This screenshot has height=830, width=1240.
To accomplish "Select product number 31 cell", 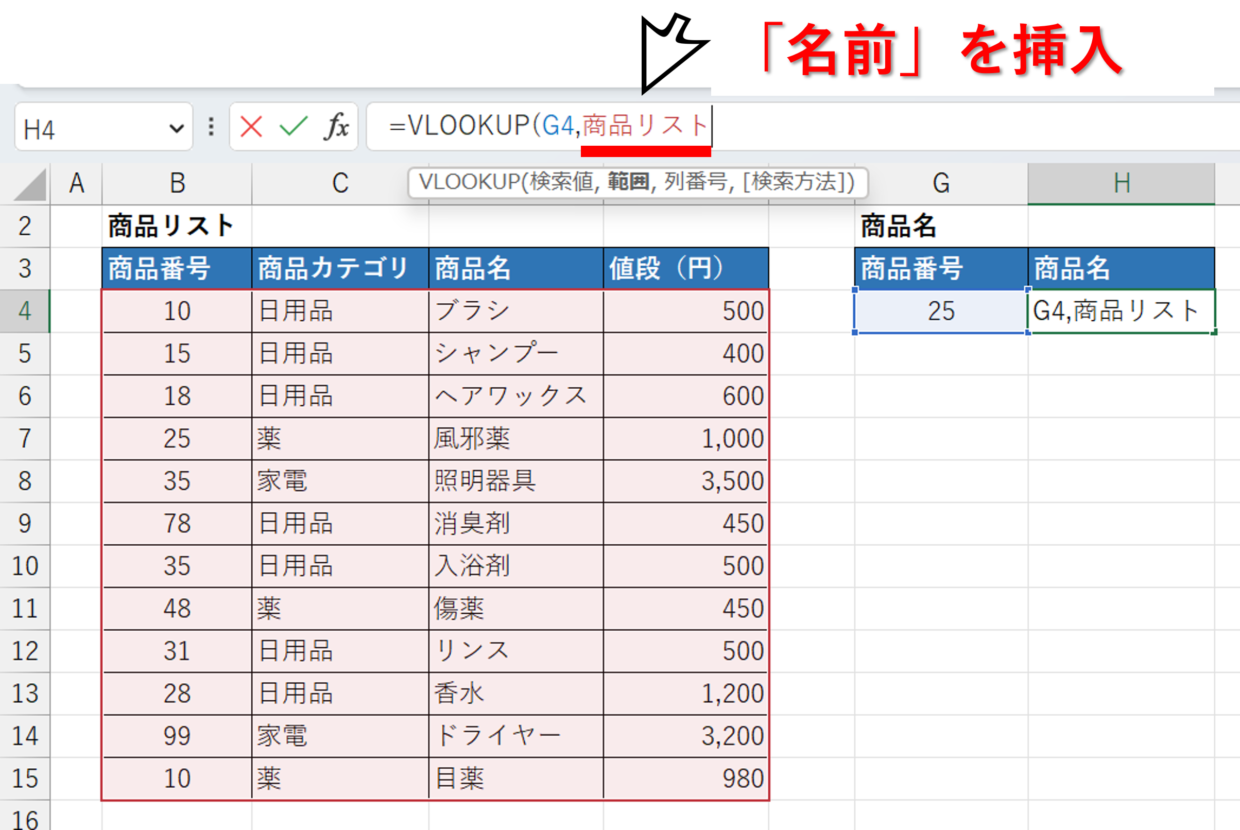I will point(177,651).
